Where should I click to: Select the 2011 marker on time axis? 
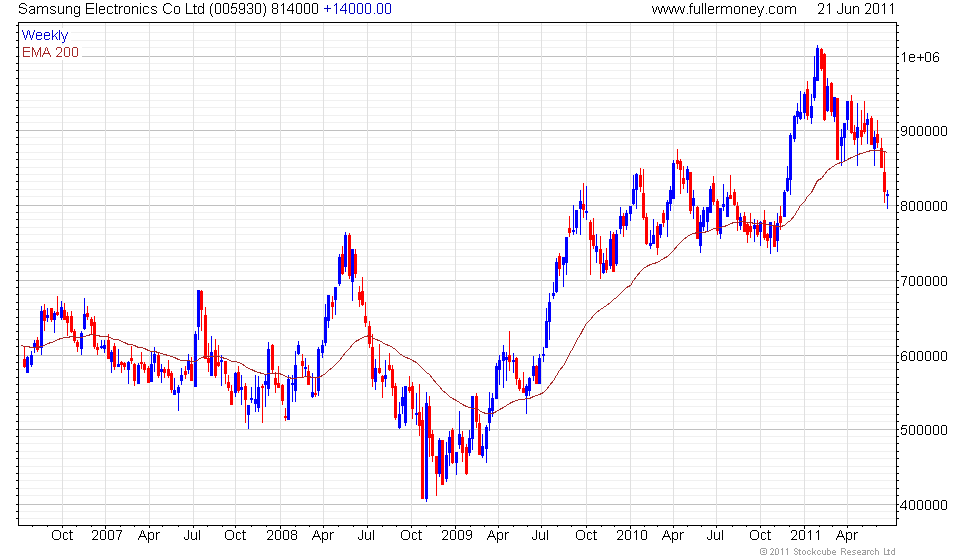(806, 535)
